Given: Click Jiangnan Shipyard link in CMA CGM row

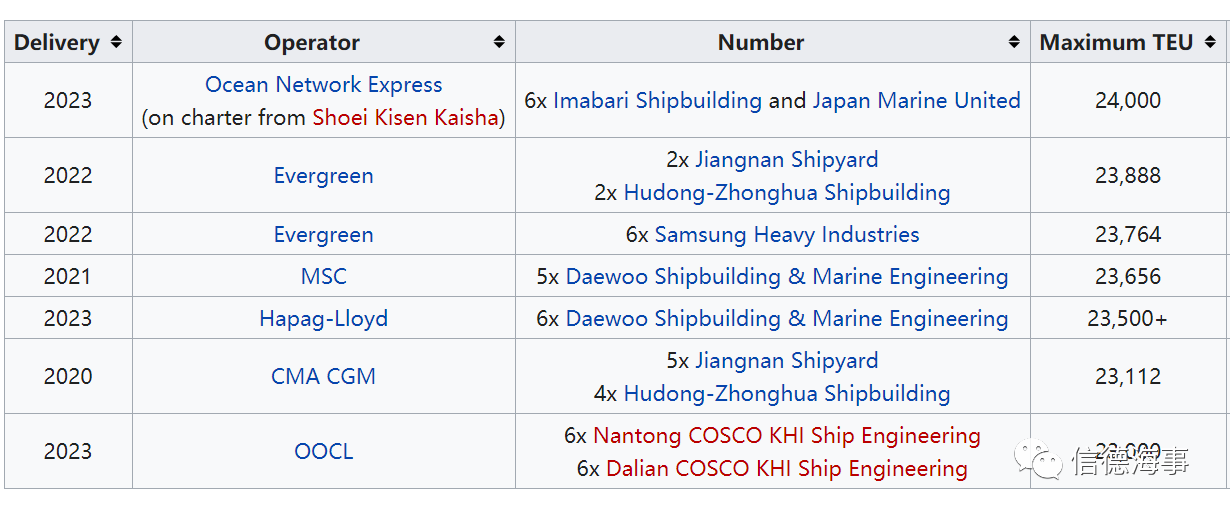Looking at the screenshot, I should pos(787,360).
